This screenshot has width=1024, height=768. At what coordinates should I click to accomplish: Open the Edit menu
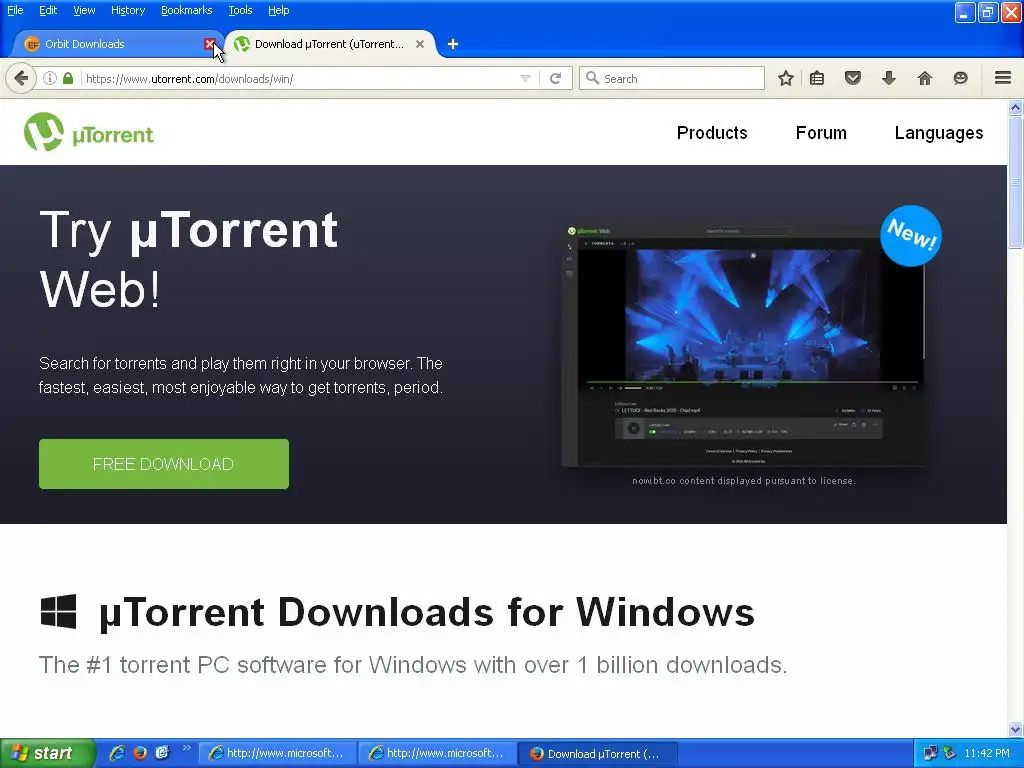click(48, 10)
